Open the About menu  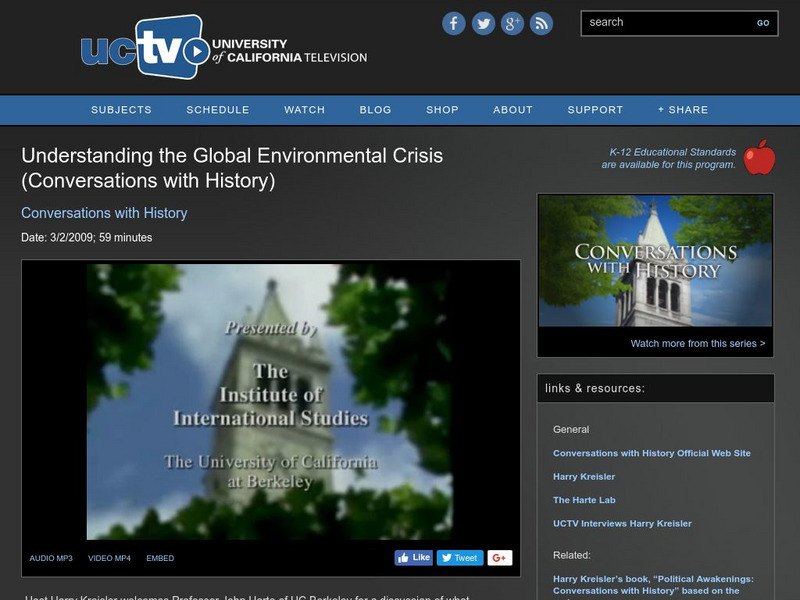coord(513,110)
